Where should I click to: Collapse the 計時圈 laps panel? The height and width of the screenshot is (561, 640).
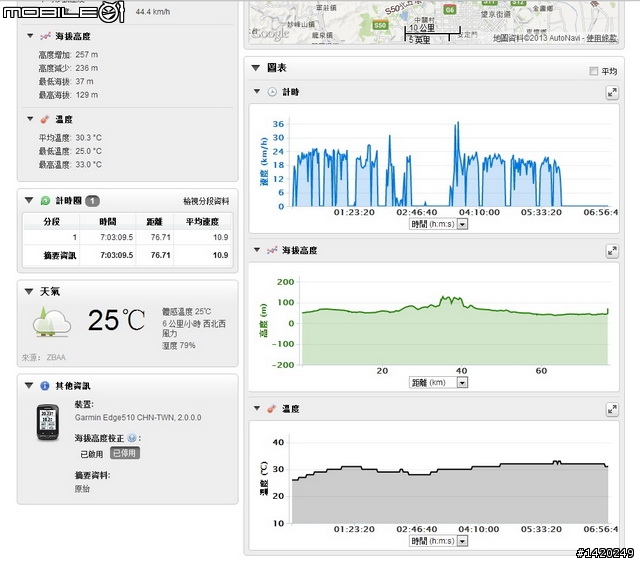pyautogui.click(x=29, y=200)
